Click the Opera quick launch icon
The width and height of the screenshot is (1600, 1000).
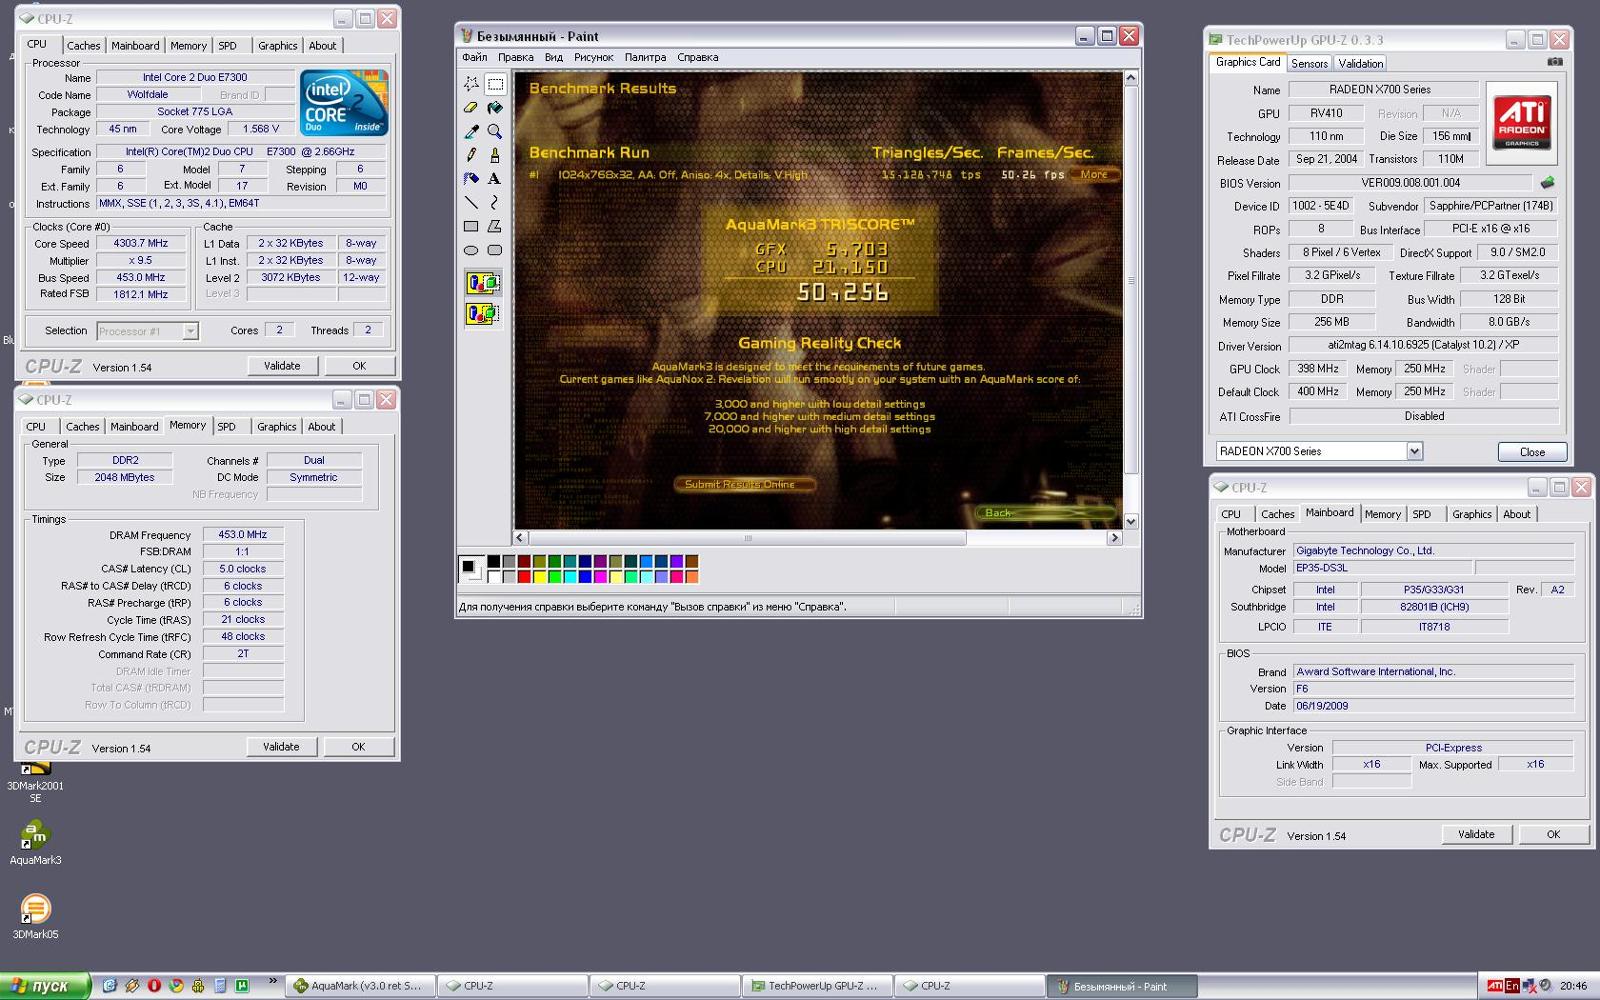click(x=154, y=985)
